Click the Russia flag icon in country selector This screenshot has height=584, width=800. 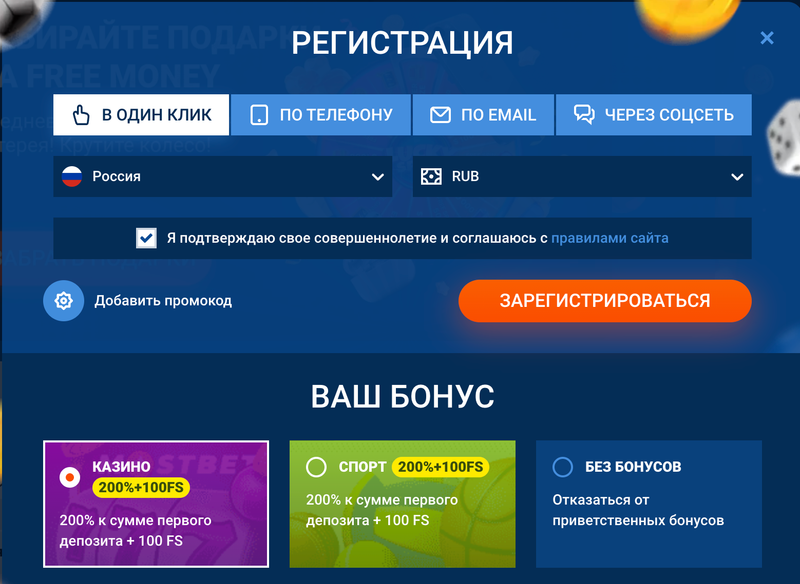[71, 176]
